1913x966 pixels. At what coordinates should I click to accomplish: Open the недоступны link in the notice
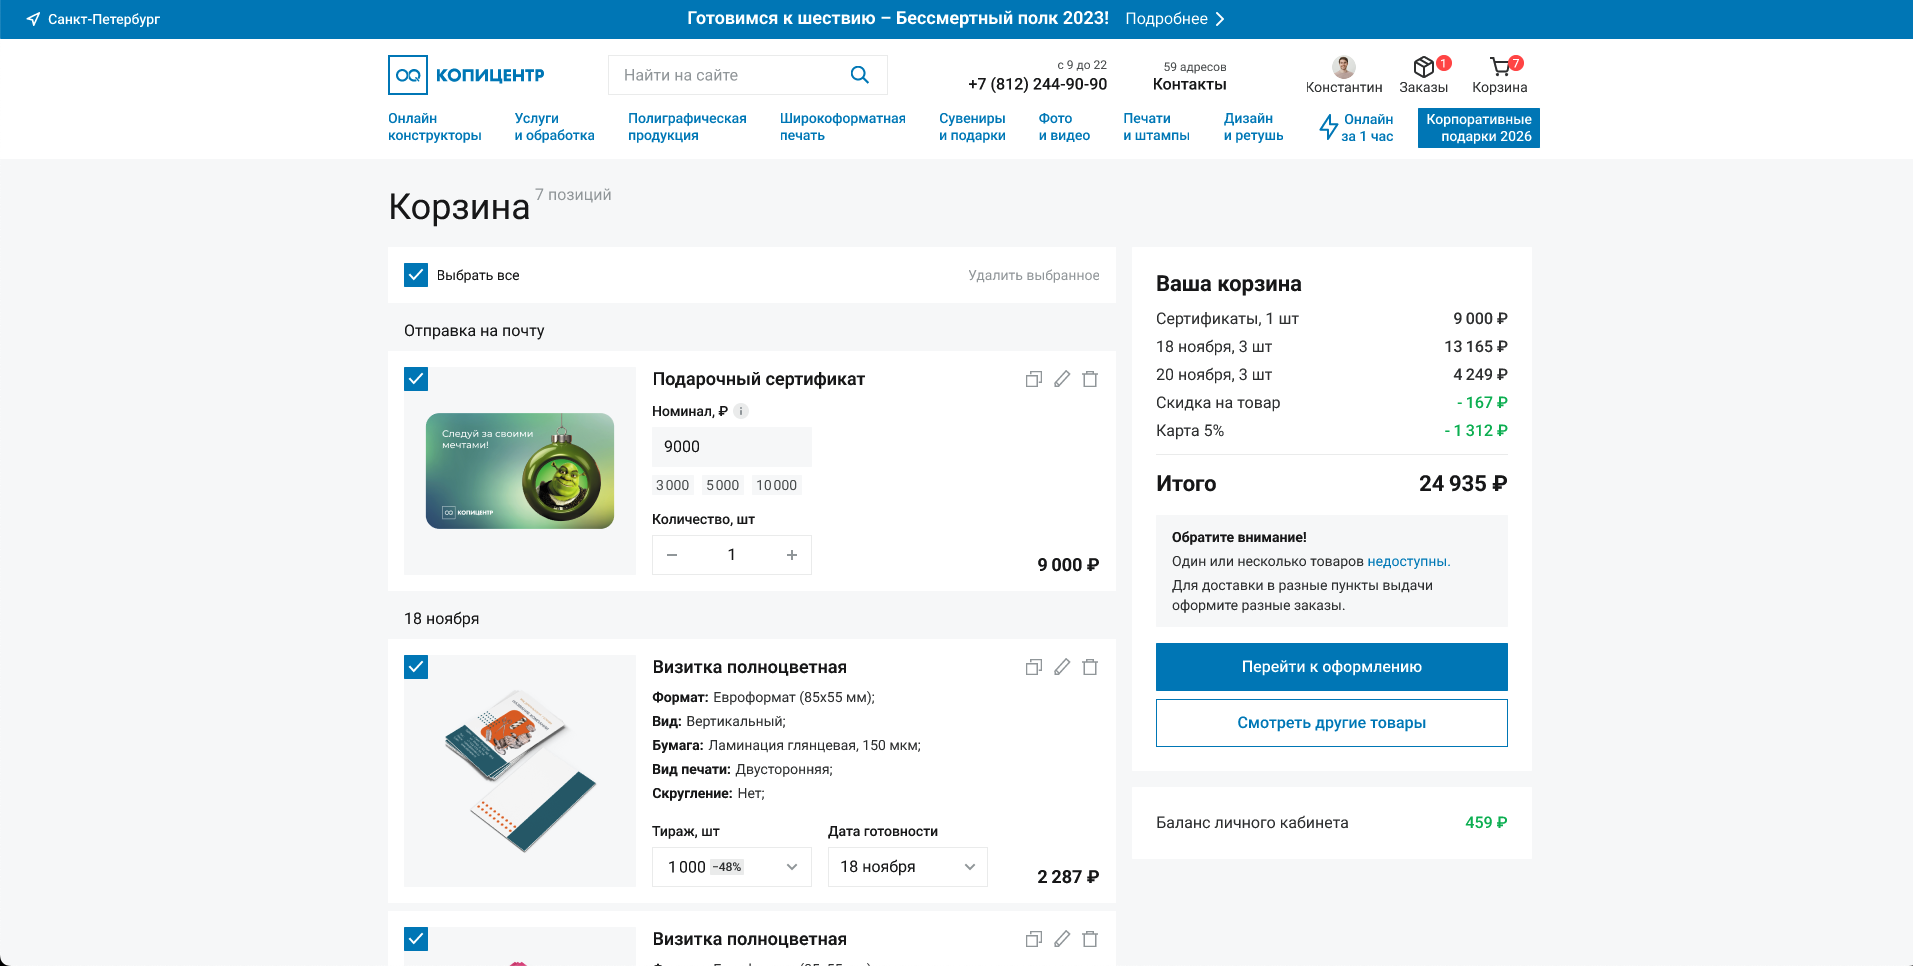click(1406, 561)
